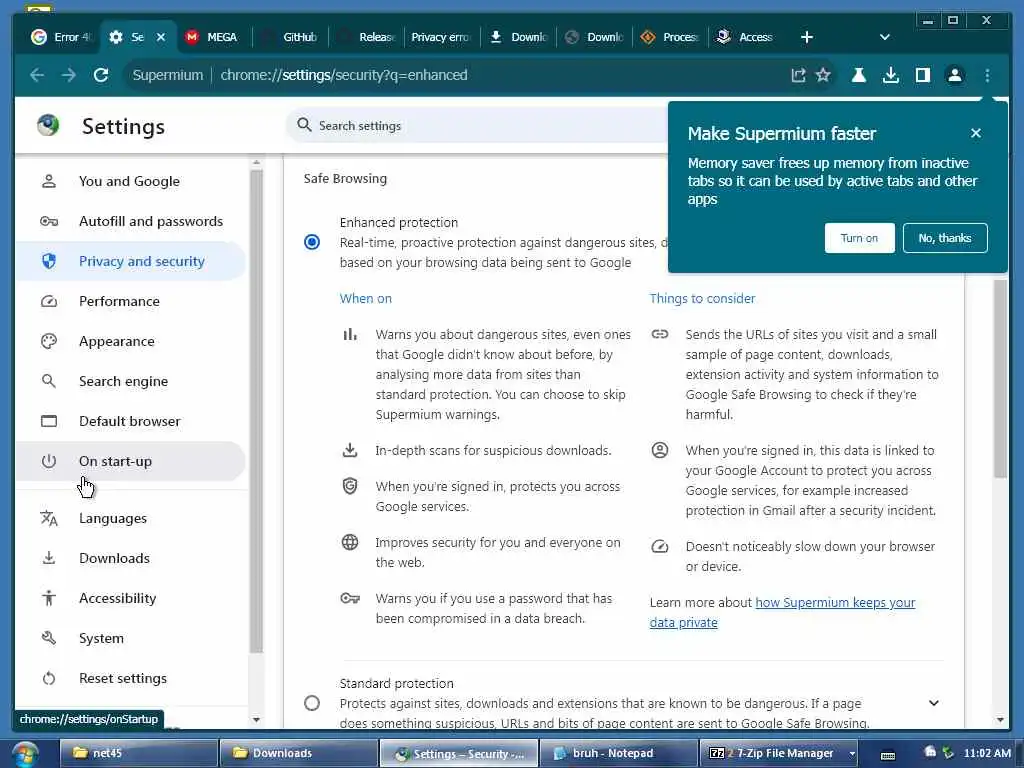Open the downloads toolbar icon
This screenshot has width=1024, height=768.
click(890, 75)
